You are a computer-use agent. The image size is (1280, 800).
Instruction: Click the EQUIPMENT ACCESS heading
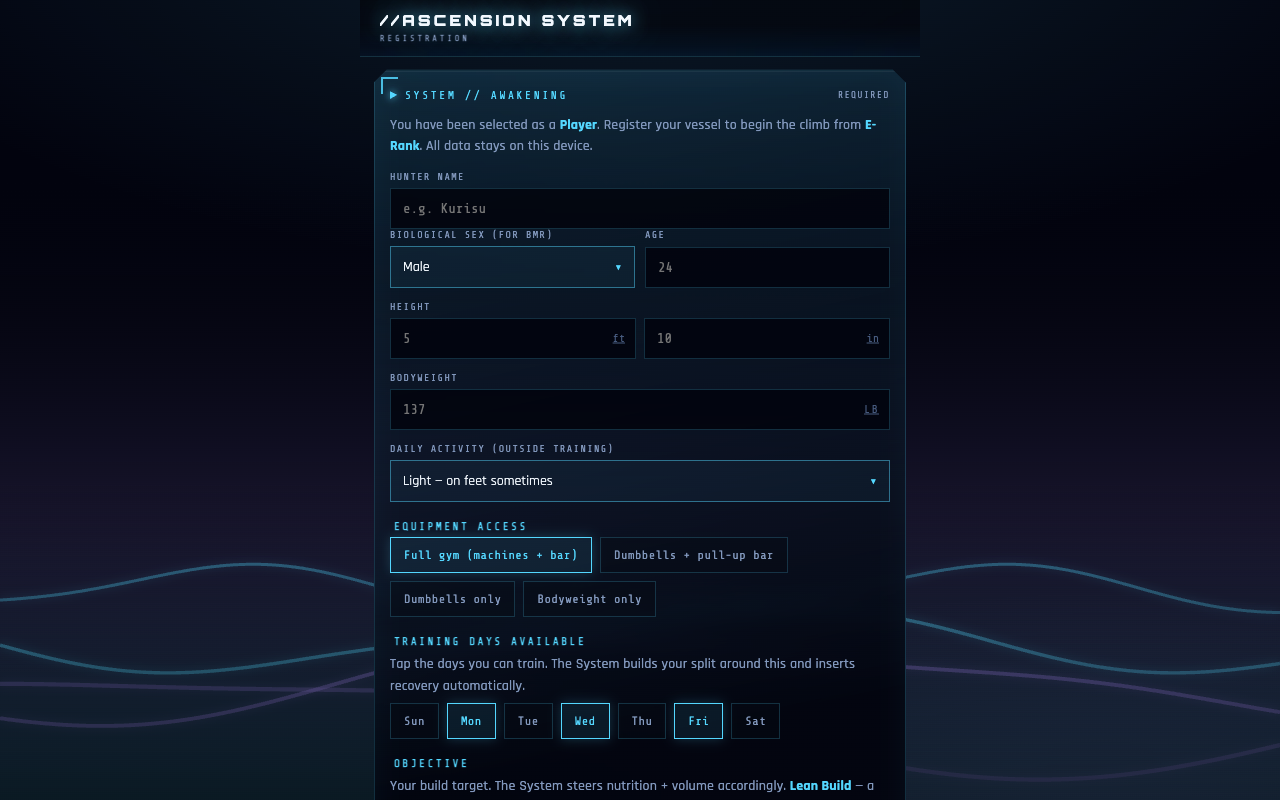click(460, 526)
